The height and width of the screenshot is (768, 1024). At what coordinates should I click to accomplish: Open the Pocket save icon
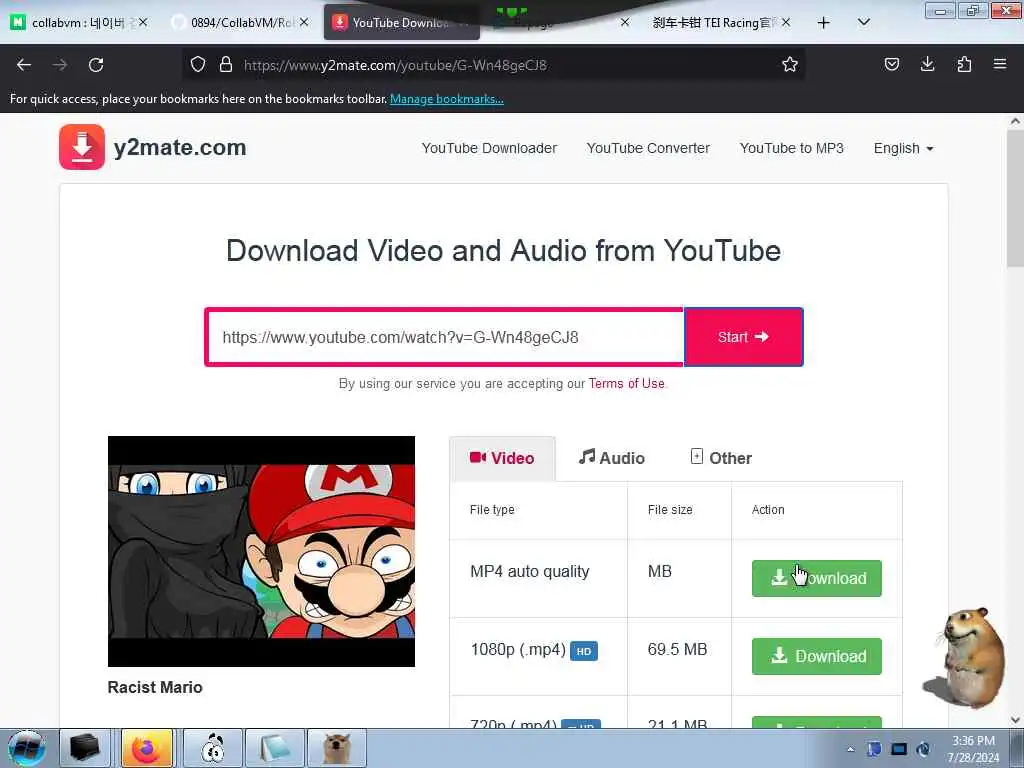click(x=891, y=64)
